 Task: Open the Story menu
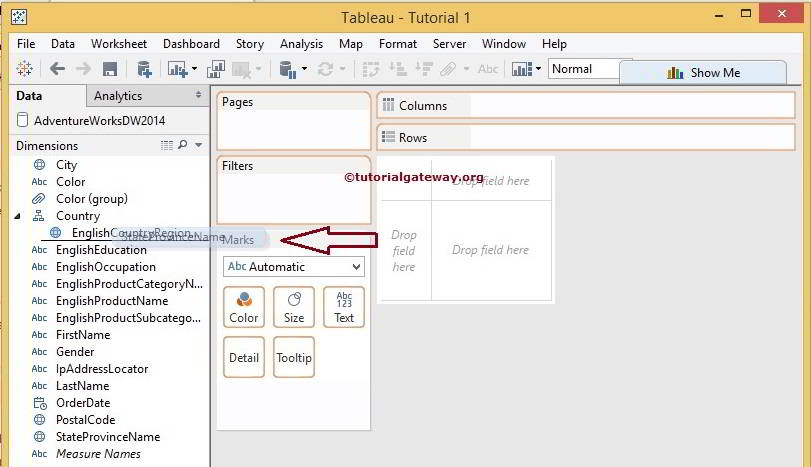tap(250, 44)
